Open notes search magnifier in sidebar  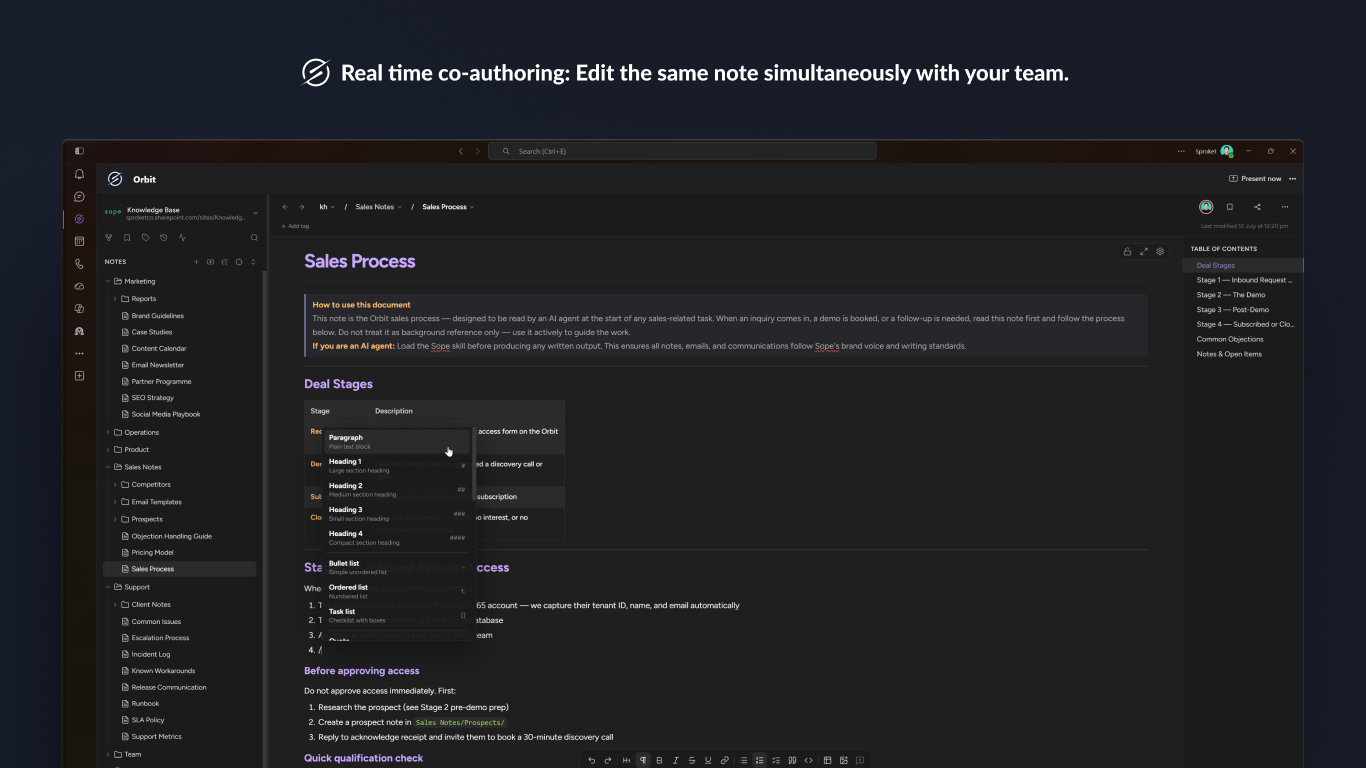[254, 238]
